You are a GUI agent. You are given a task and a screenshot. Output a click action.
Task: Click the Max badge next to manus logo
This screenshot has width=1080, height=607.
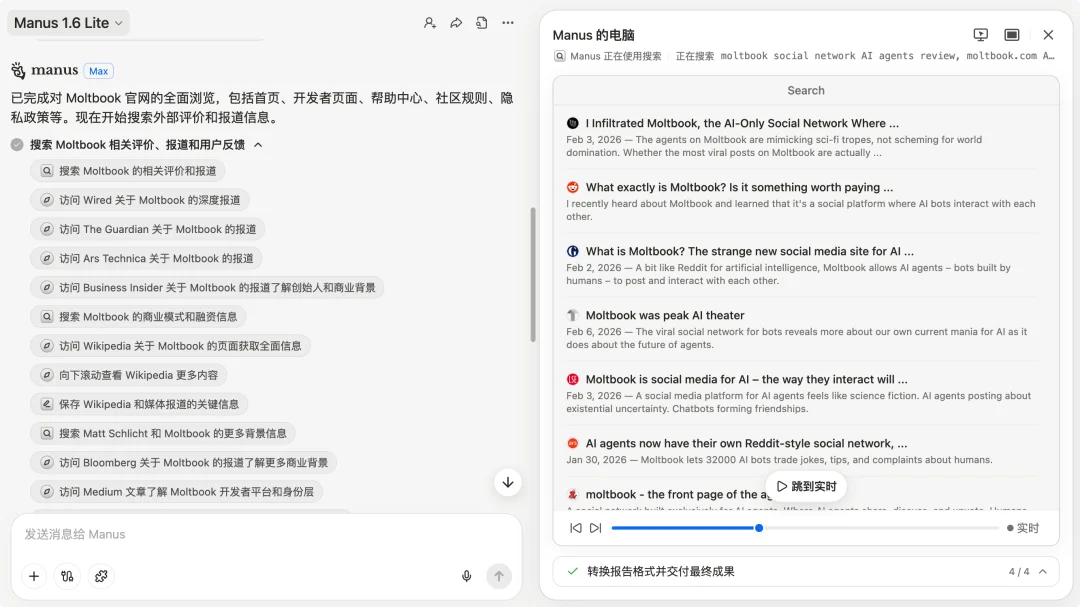[x=98, y=70]
